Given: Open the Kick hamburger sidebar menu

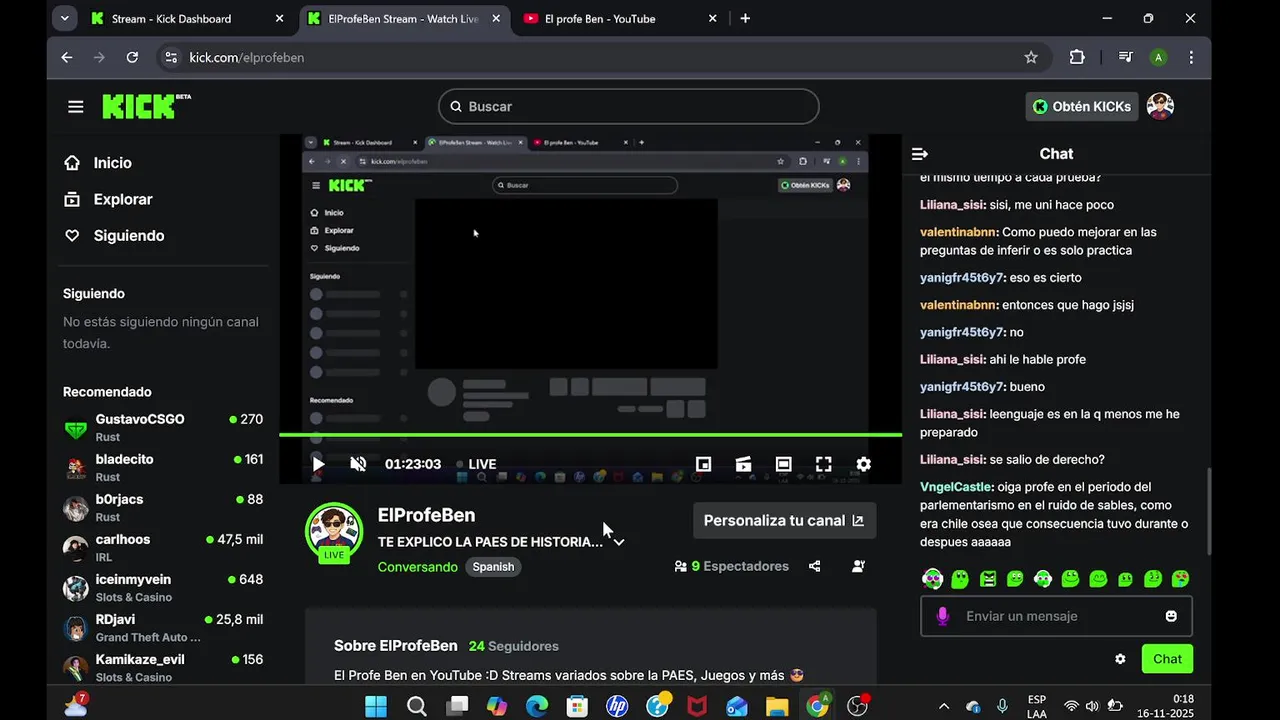Looking at the screenshot, I should 76,106.
